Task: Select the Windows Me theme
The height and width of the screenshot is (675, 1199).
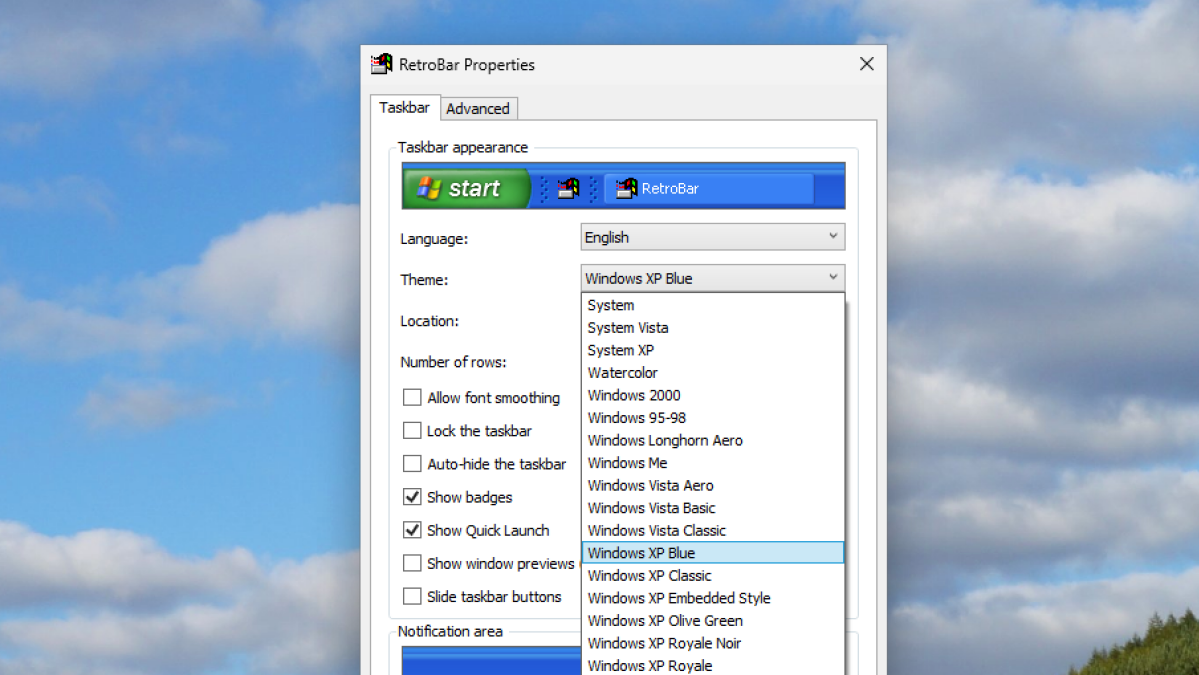Action: [x=713, y=462]
